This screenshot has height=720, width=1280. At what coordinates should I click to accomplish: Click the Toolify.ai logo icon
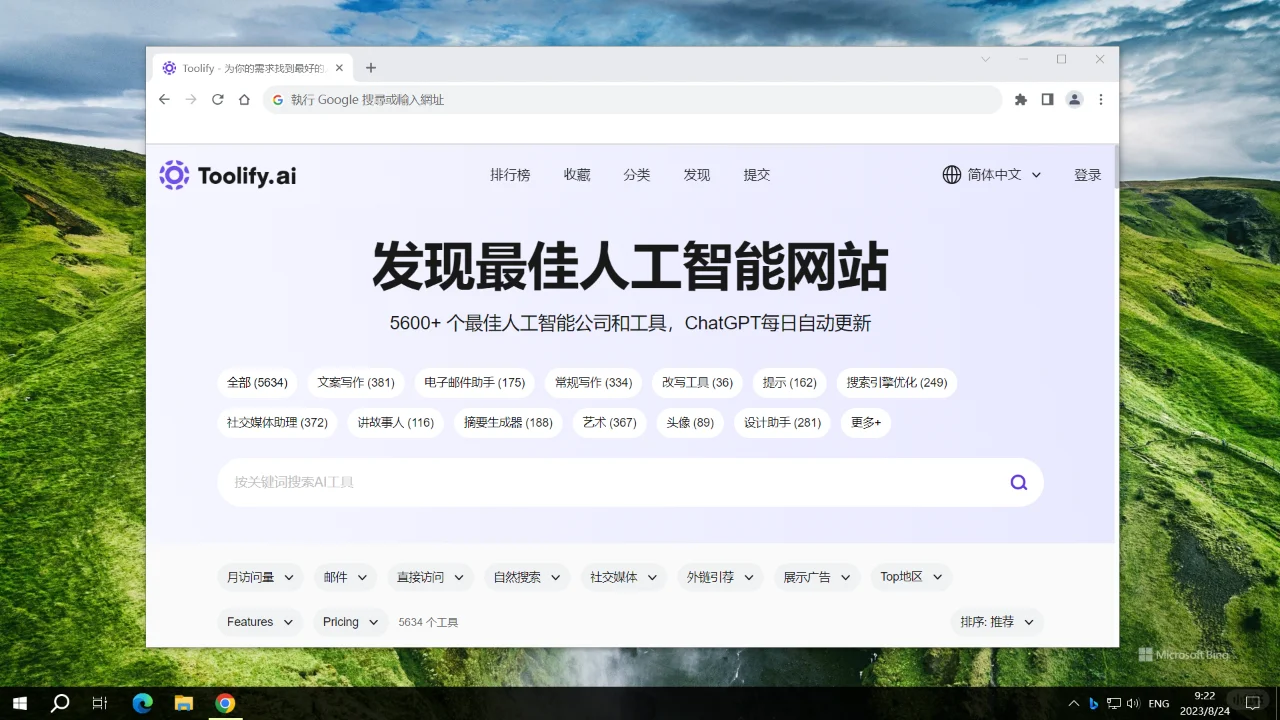174,175
